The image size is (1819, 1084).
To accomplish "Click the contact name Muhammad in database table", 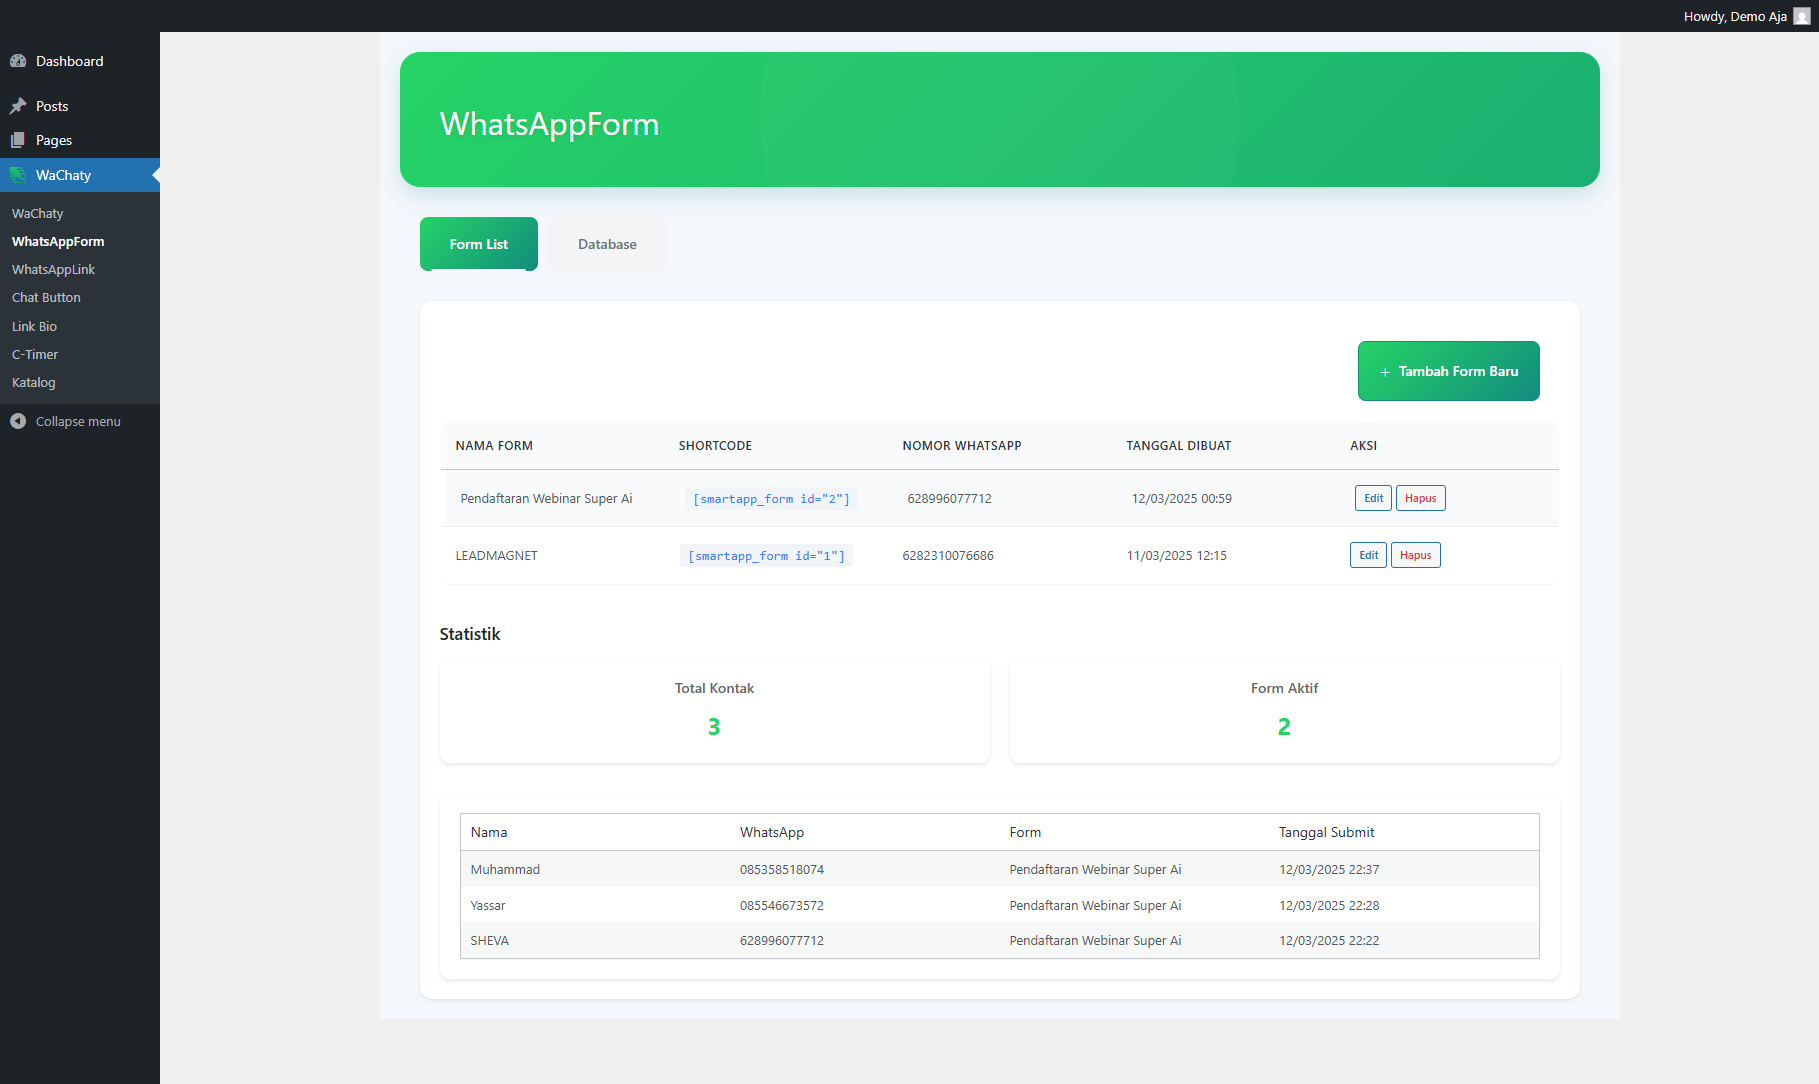I will pyautogui.click(x=505, y=869).
